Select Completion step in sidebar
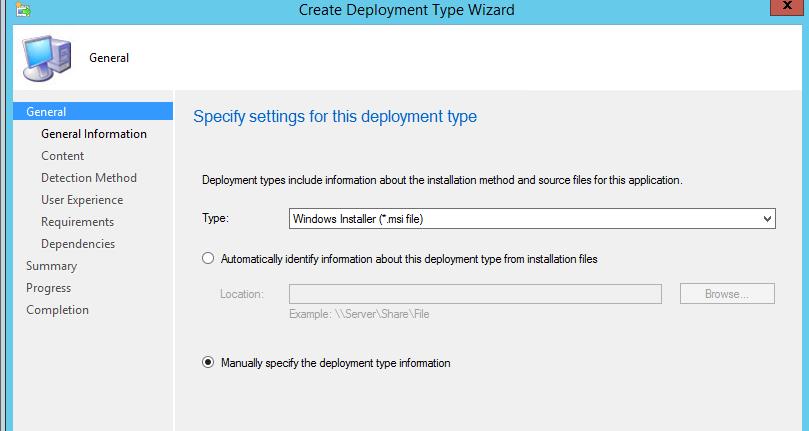Screen dimensions: 809x431 (58, 310)
